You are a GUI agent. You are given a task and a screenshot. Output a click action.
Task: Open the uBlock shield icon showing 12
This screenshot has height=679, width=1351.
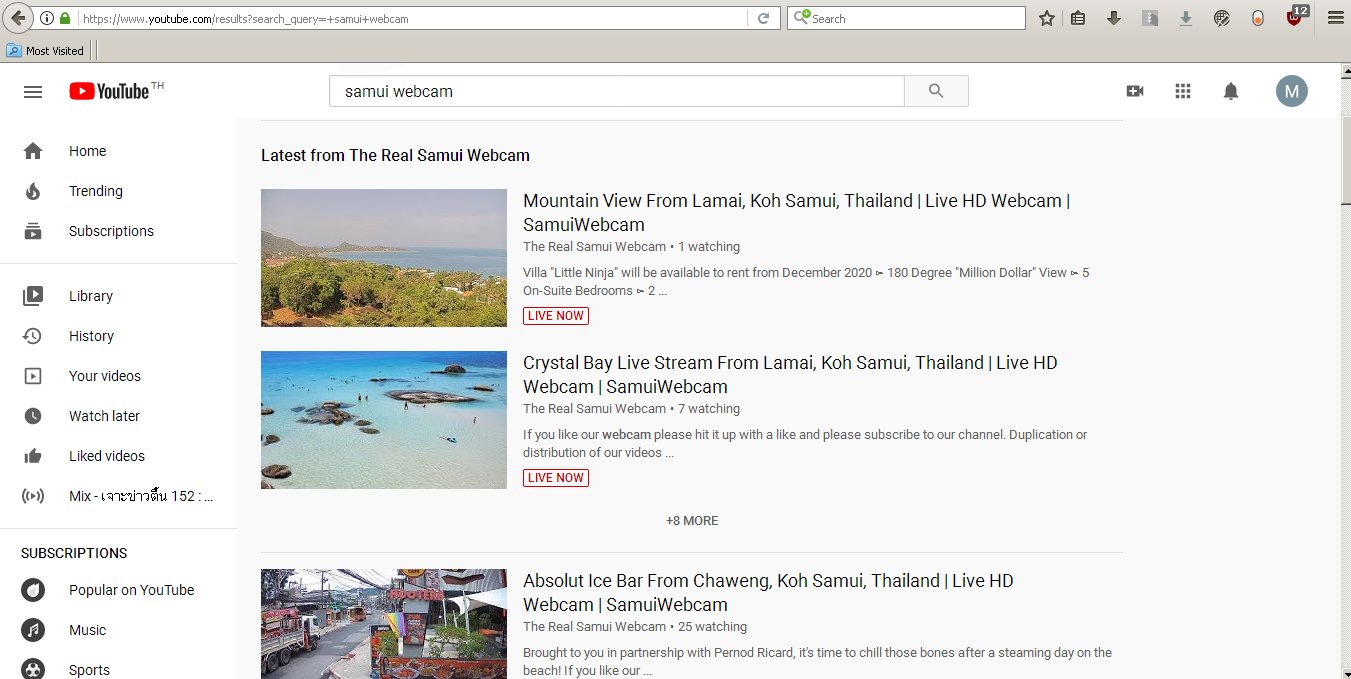[1296, 16]
